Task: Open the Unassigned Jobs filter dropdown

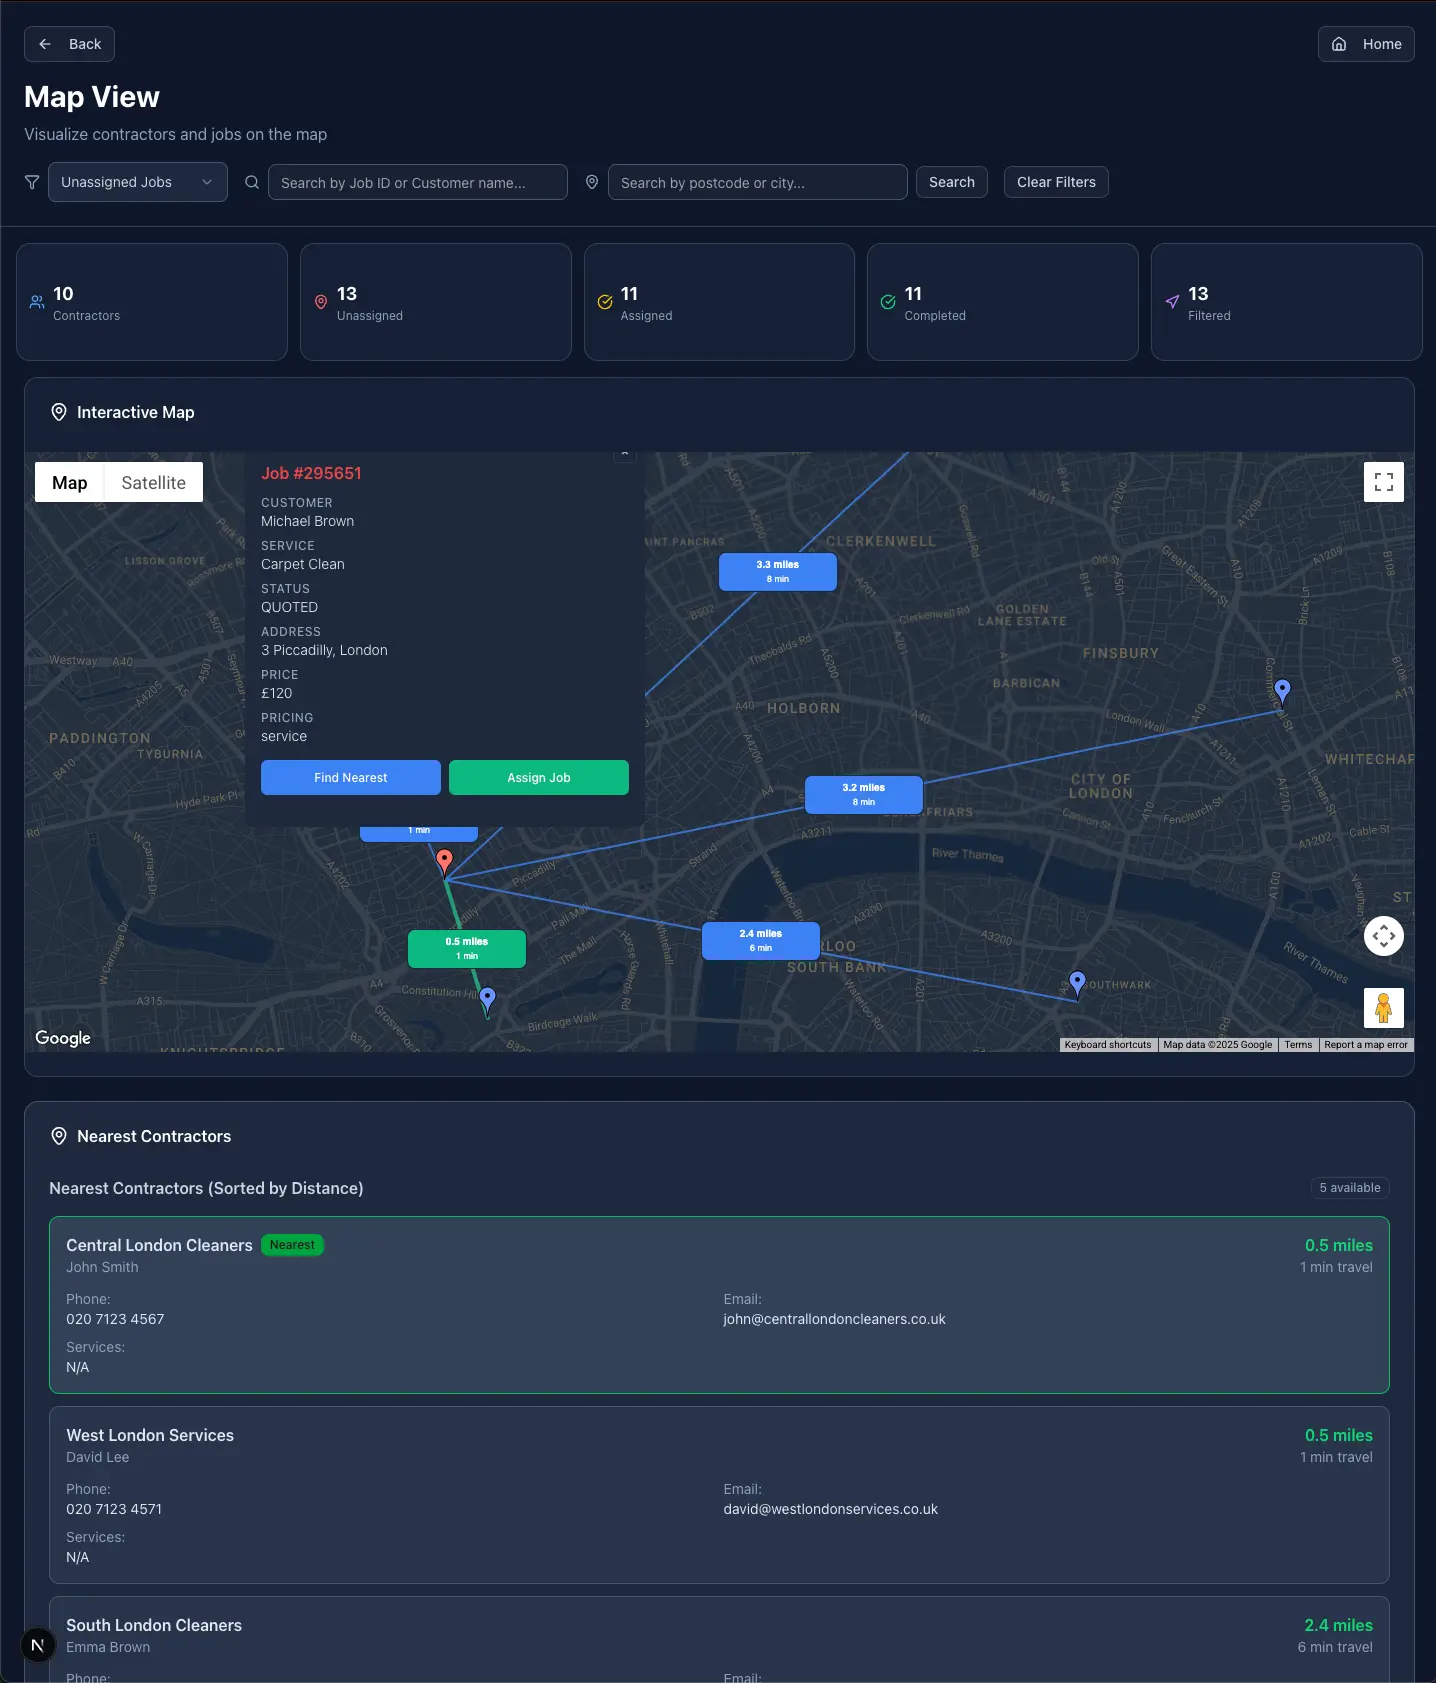Action: 138,182
